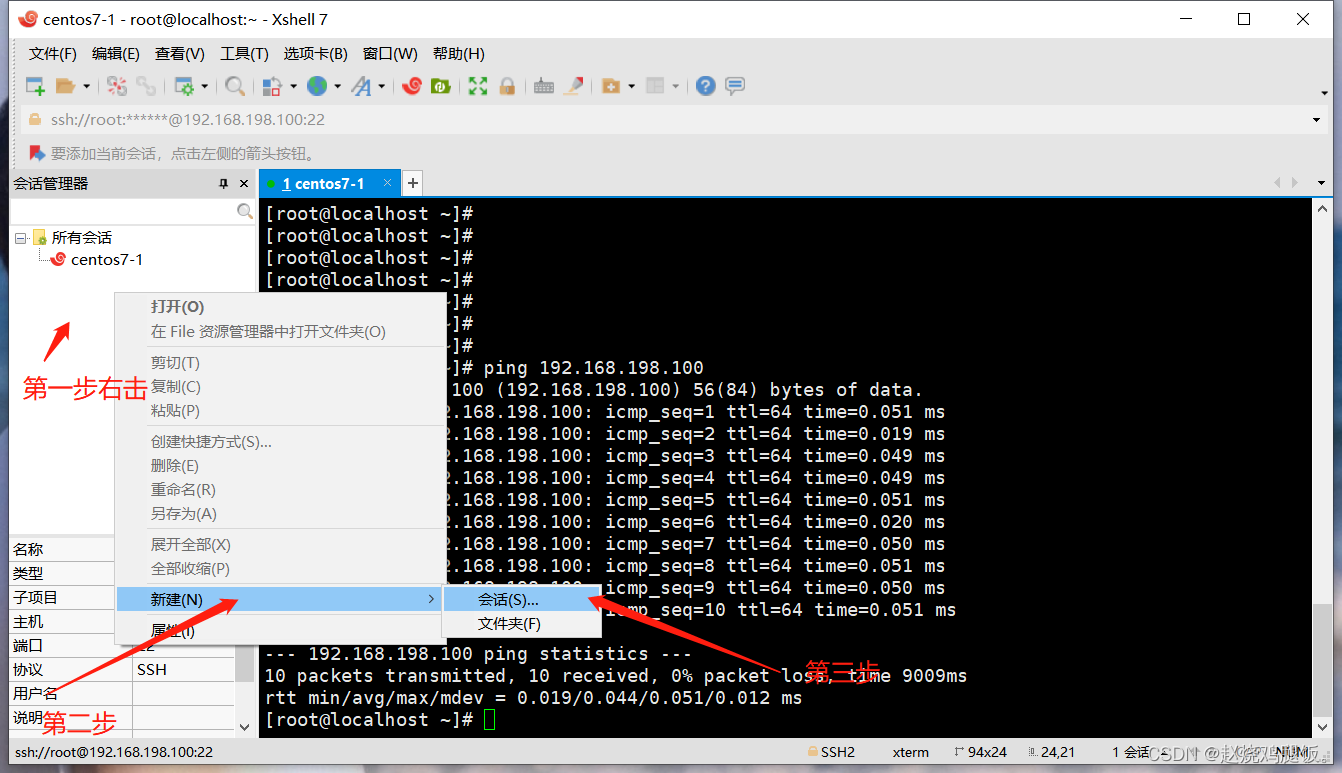Image resolution: width=1342 pixels, height=773 pixels.
Task: Close the centos7-1 tab
Action: 388,183
